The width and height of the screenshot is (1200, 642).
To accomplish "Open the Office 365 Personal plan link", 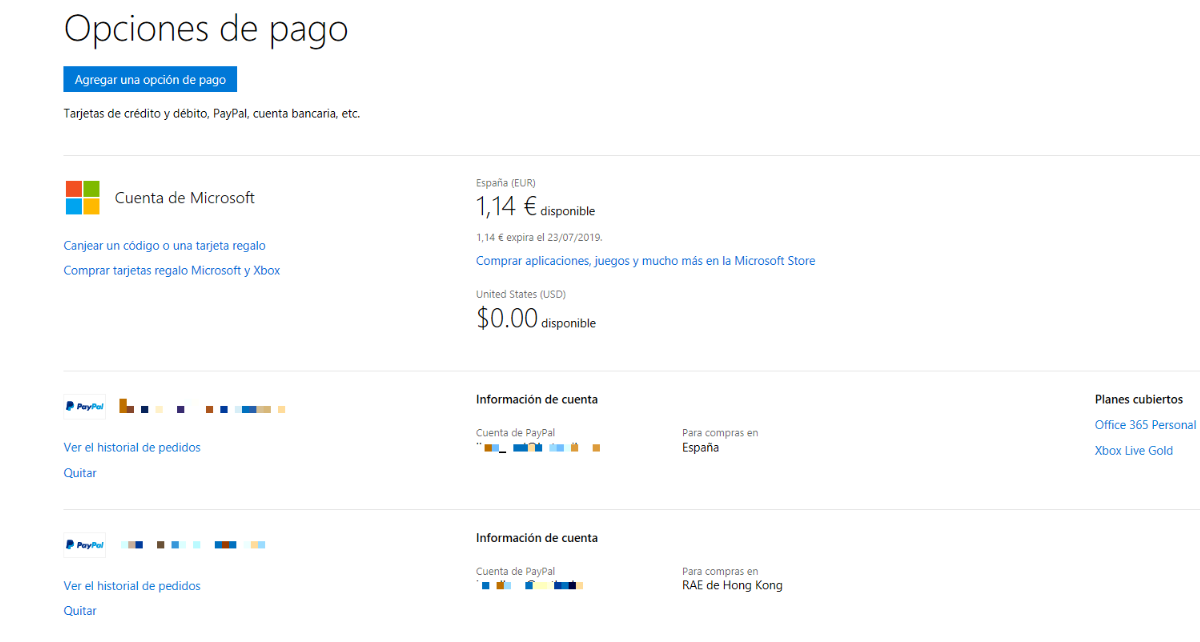I will point(1145,425).
